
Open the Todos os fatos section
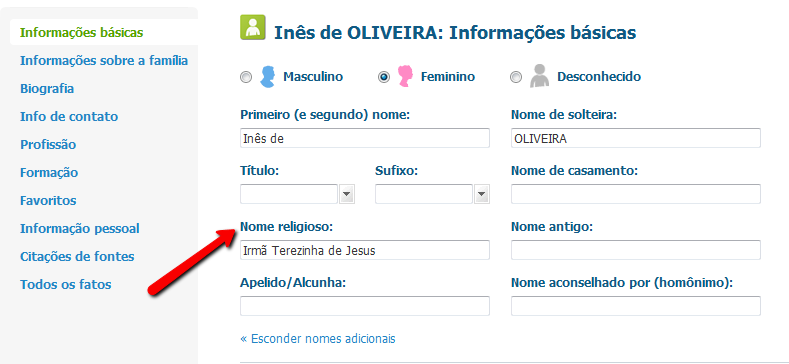point(65,284)
